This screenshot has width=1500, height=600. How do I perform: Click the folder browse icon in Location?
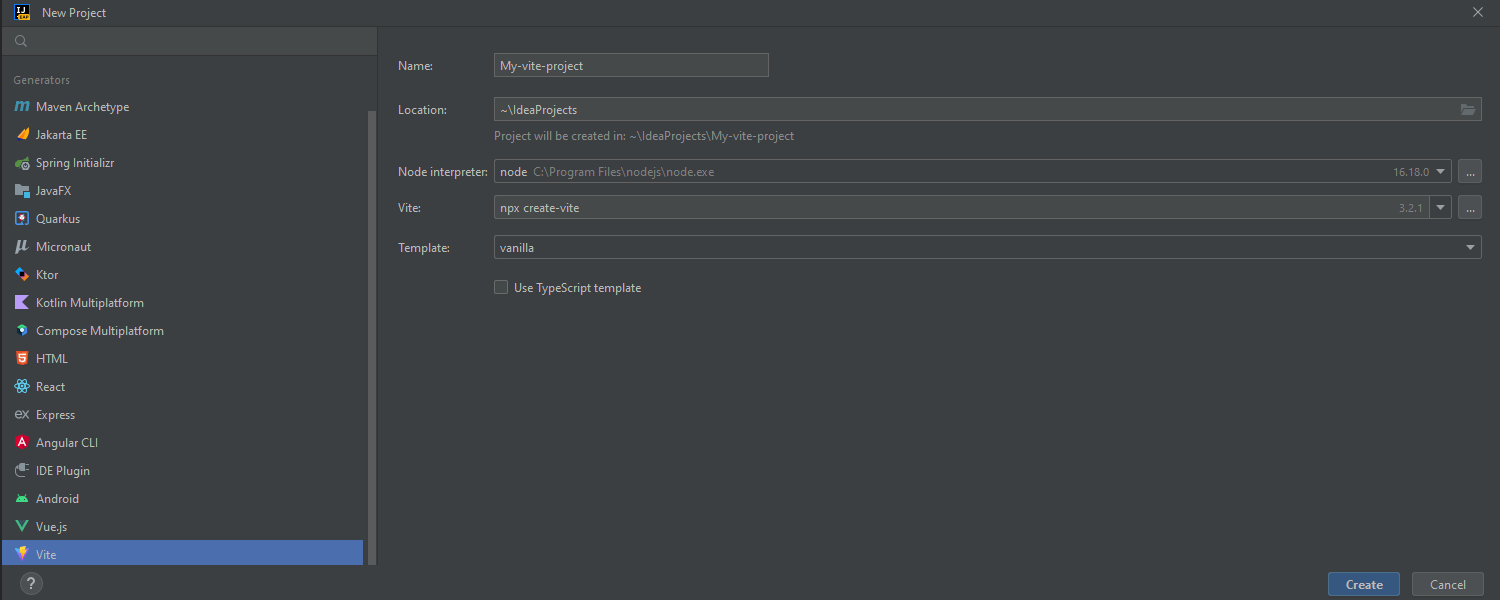[x=1468, y=110]
